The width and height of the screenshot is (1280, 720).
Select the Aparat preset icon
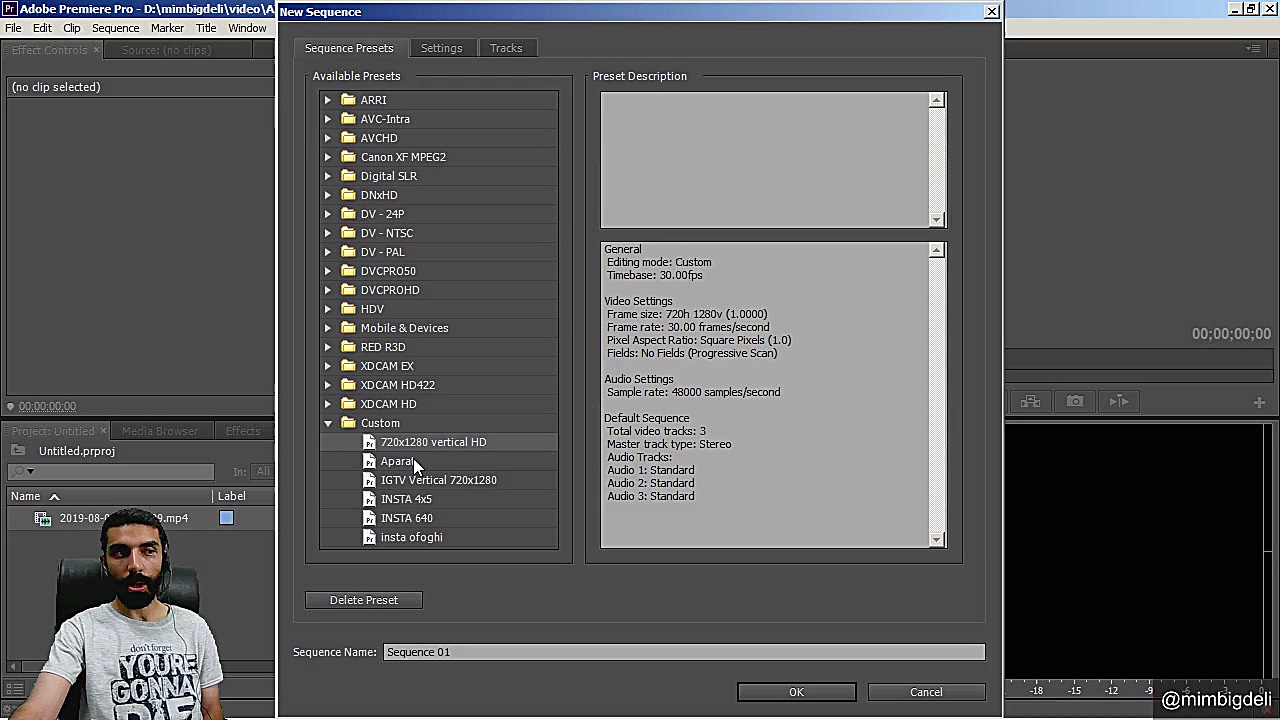[x=370, y=461]
